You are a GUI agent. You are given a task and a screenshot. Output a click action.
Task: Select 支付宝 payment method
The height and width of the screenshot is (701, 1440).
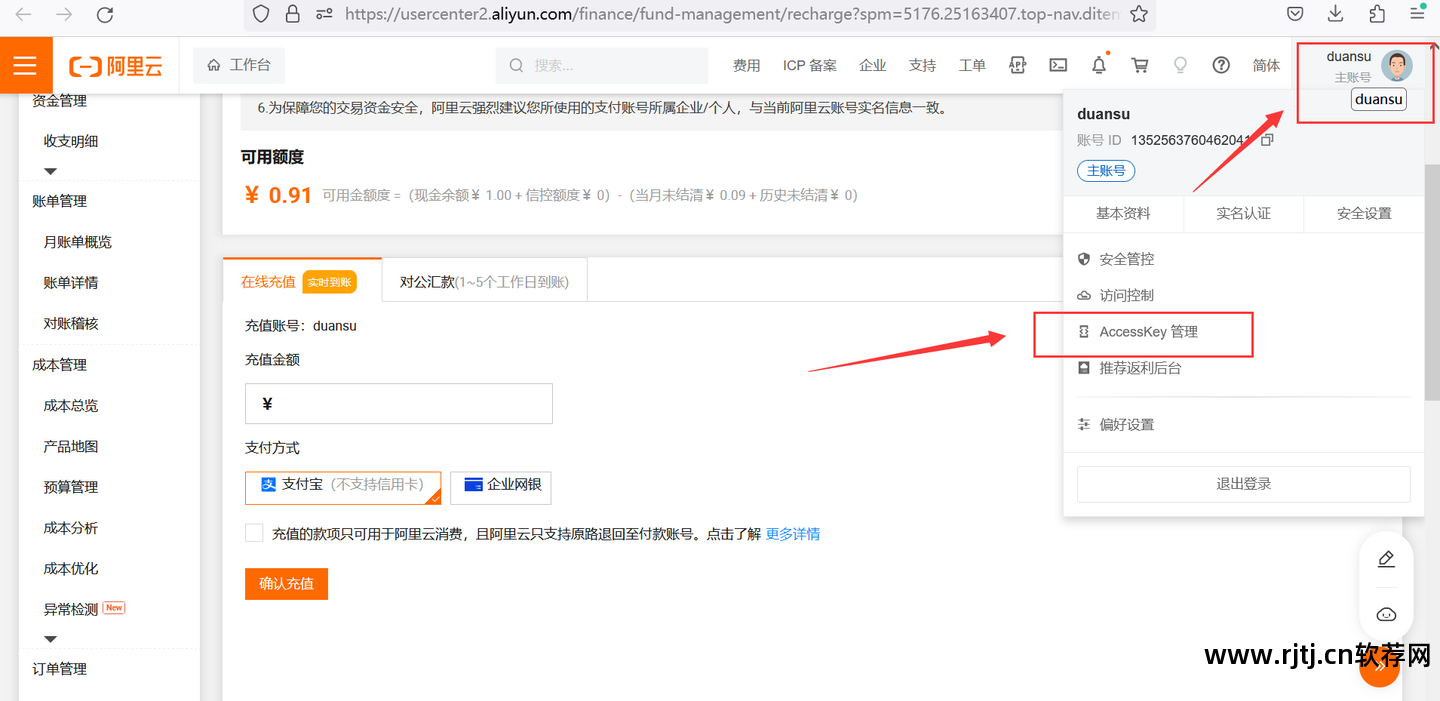tap(343, 488)
